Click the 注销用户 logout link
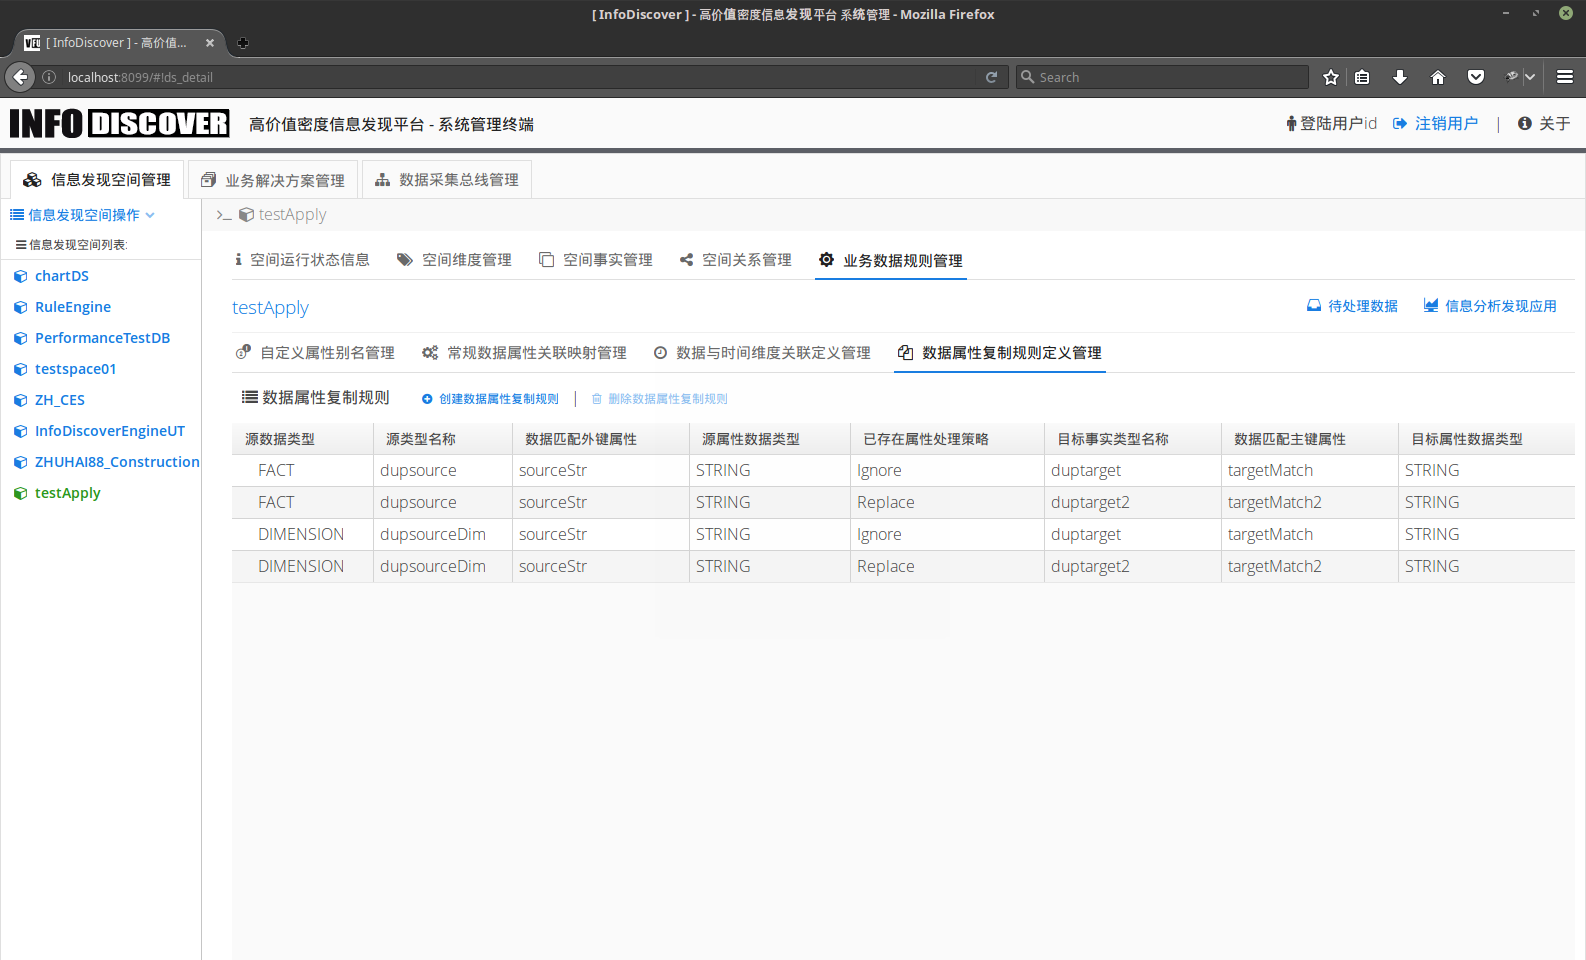 tap(1435, 124)
